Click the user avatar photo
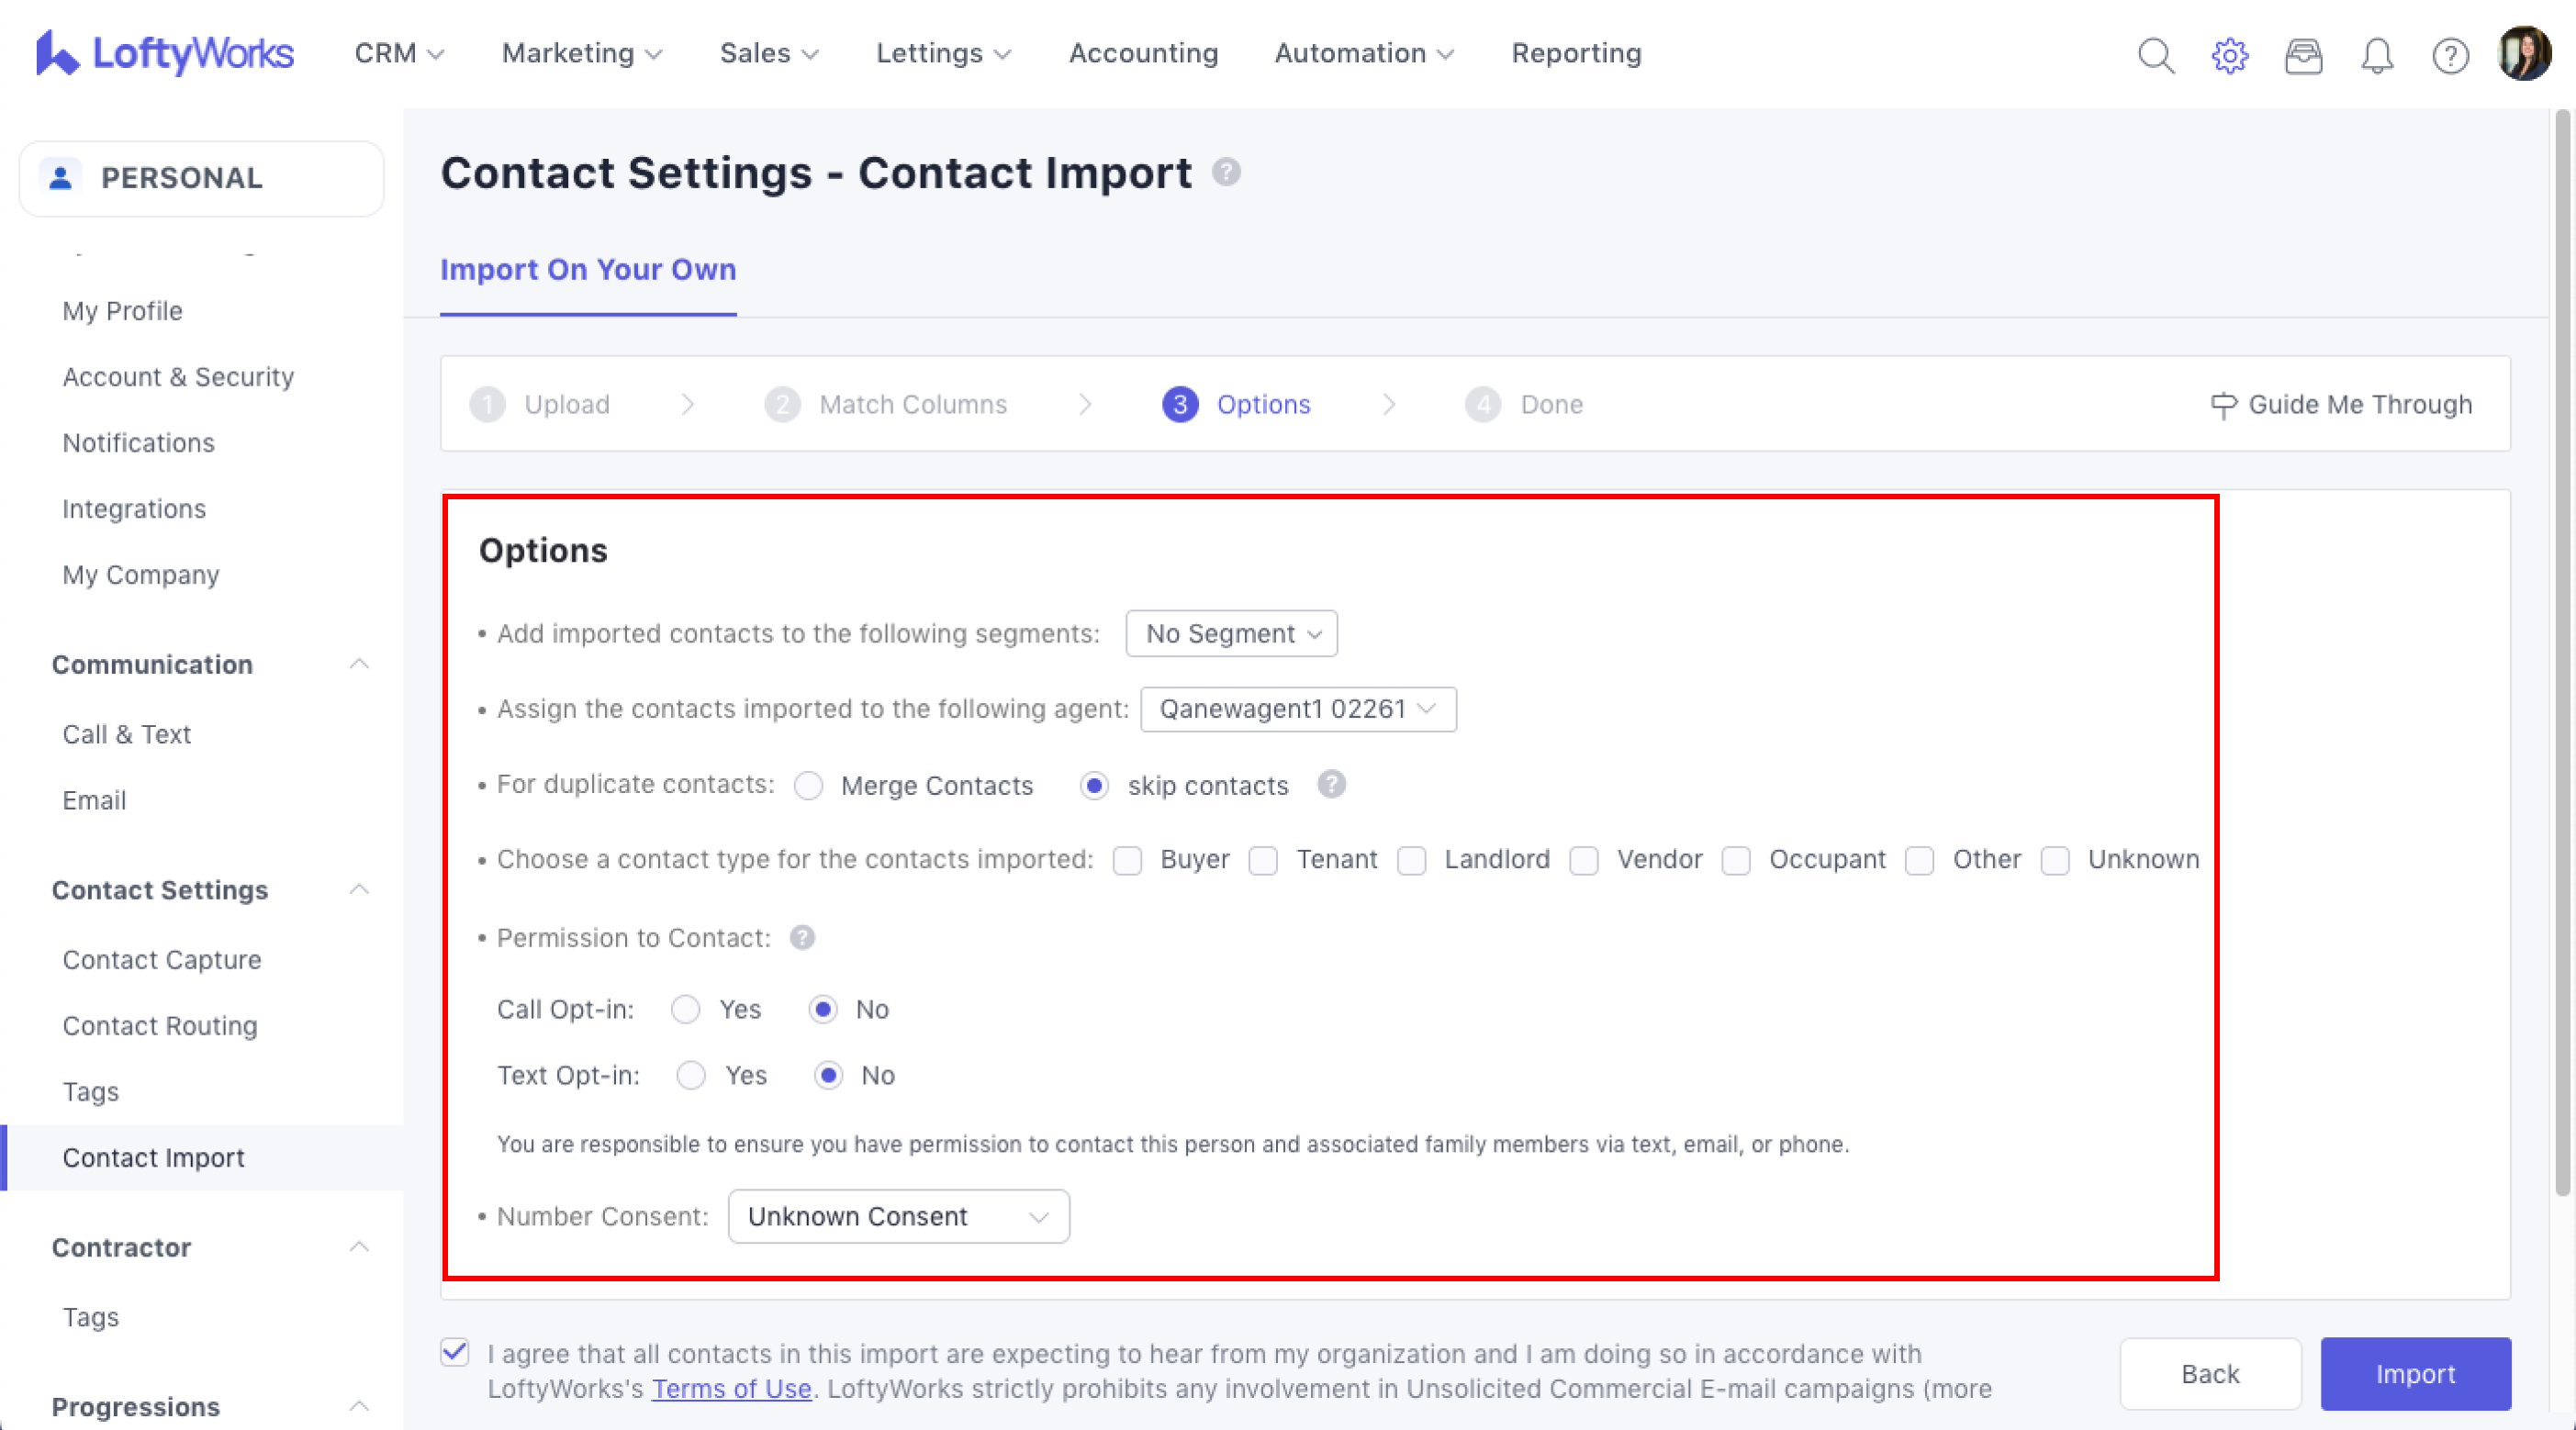The height and width of the screenshot is (1430, 2576). tap(2524, 53)
